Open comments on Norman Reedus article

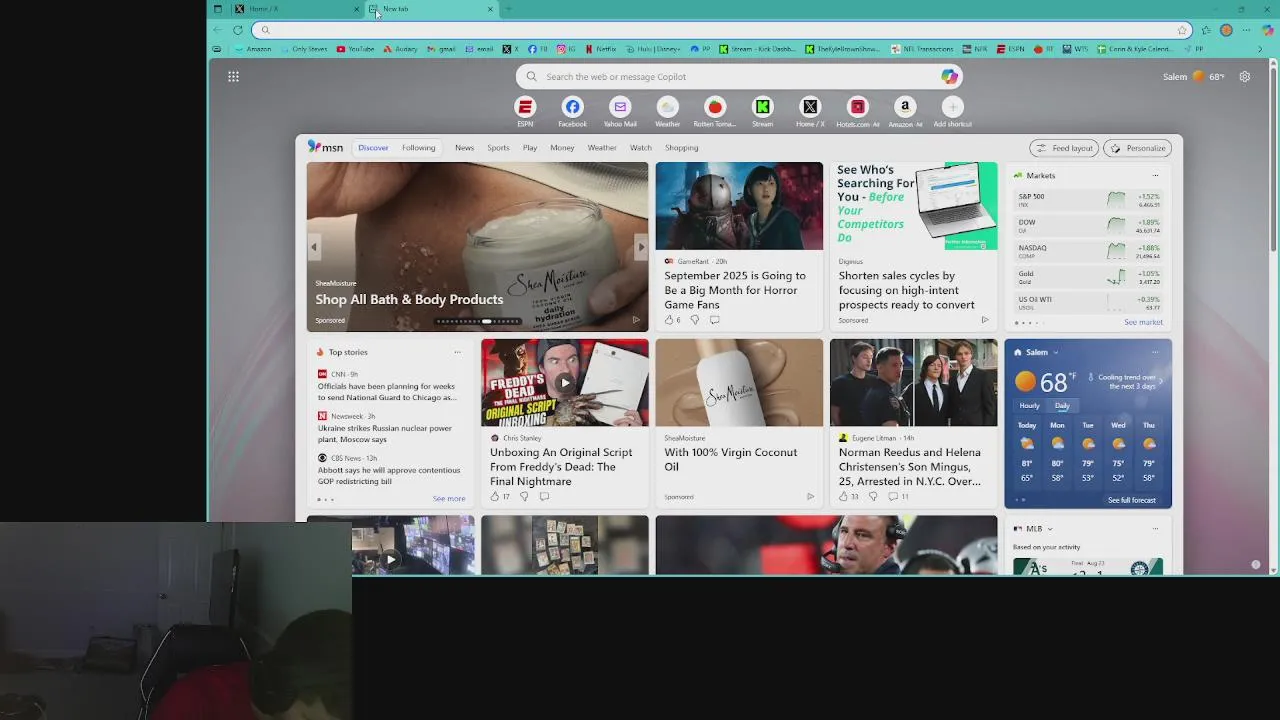coord(898,496)
